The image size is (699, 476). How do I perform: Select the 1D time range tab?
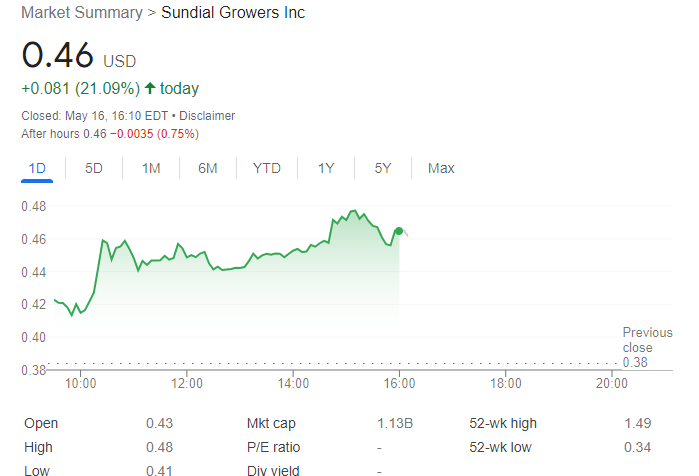point(38,168)
